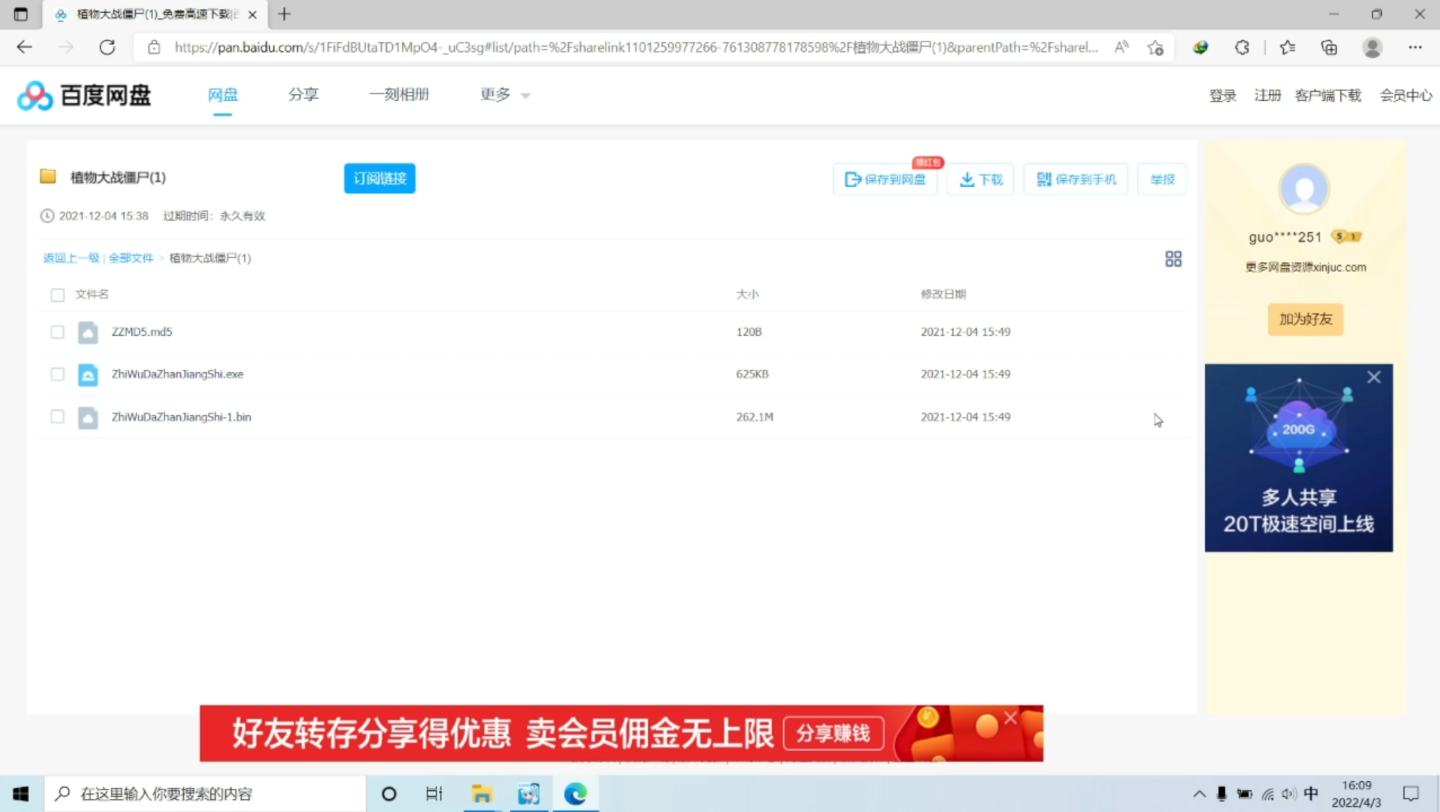This screenshot has height=812, width=1440.
Task: Click the 大小 column header
Action: tap(748, 295)
